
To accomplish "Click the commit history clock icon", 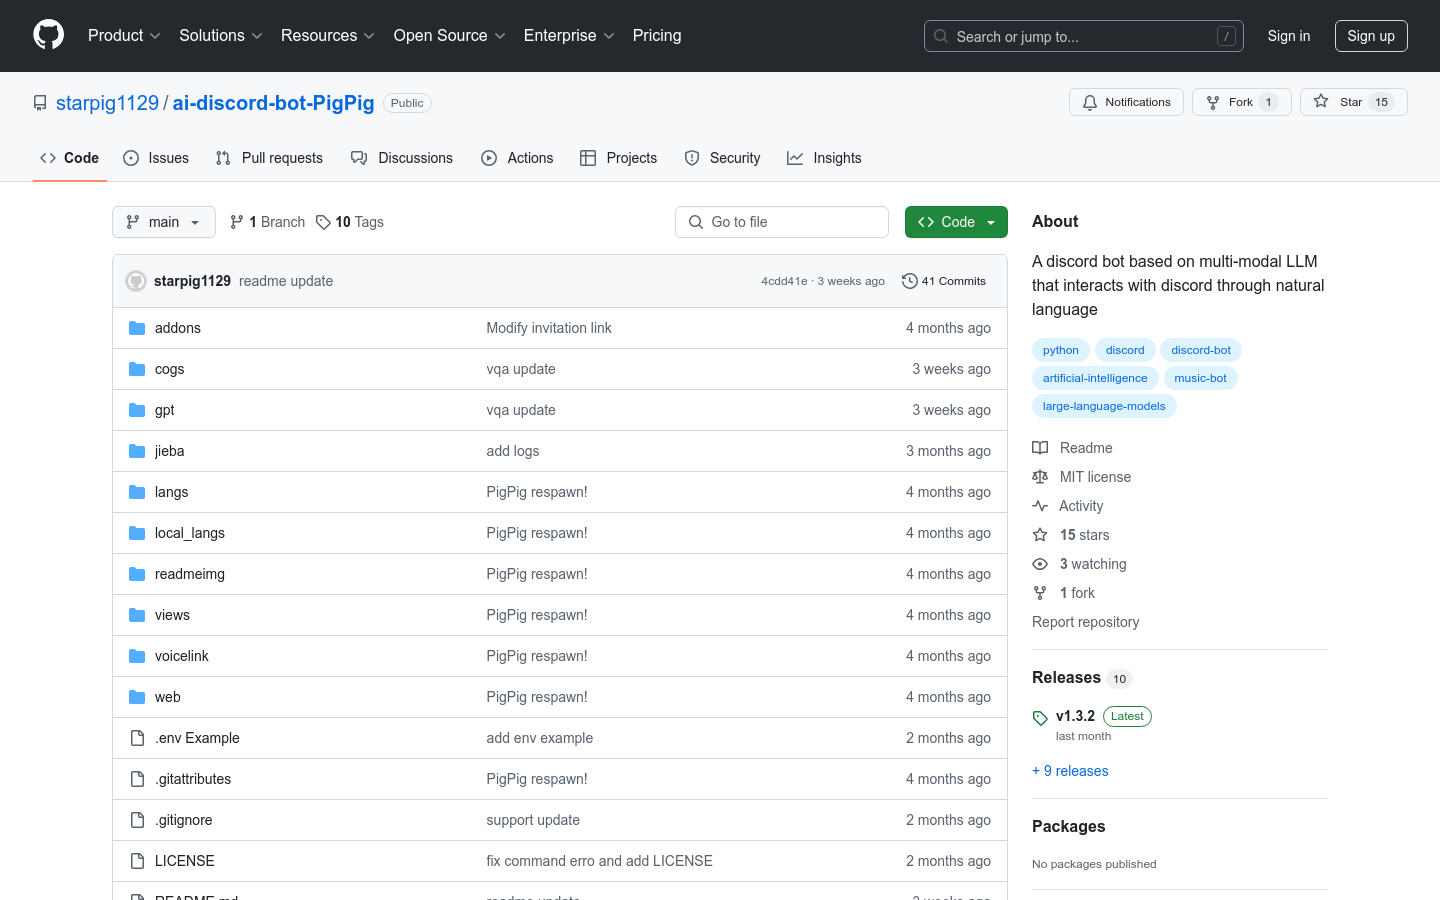I will coord(909,281).
